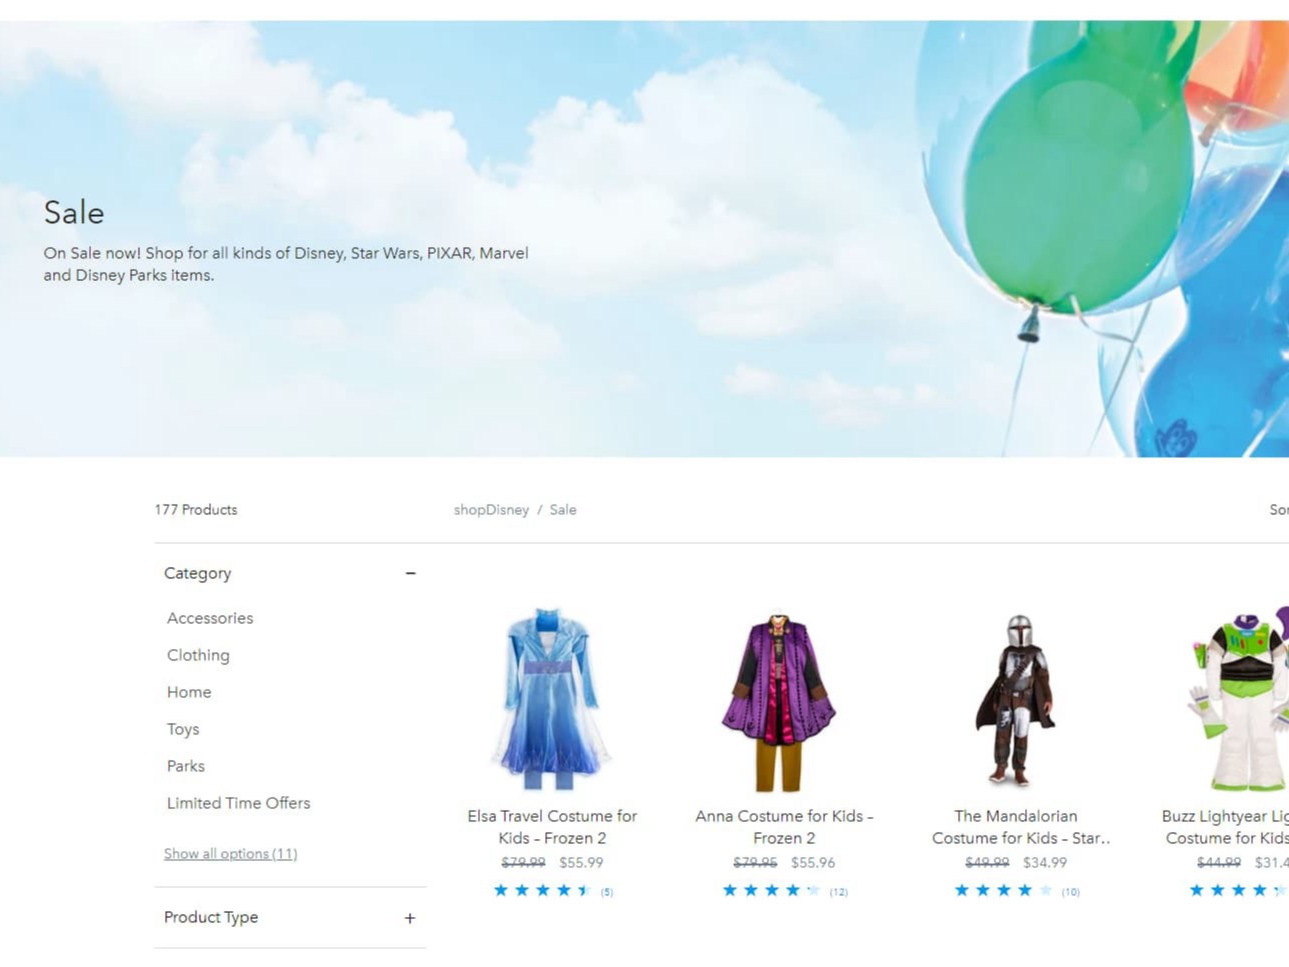Screen dimensions: 1289x967
Task: Click The Mandalorian Costume for Kids title
Action: click(1018, 827)
